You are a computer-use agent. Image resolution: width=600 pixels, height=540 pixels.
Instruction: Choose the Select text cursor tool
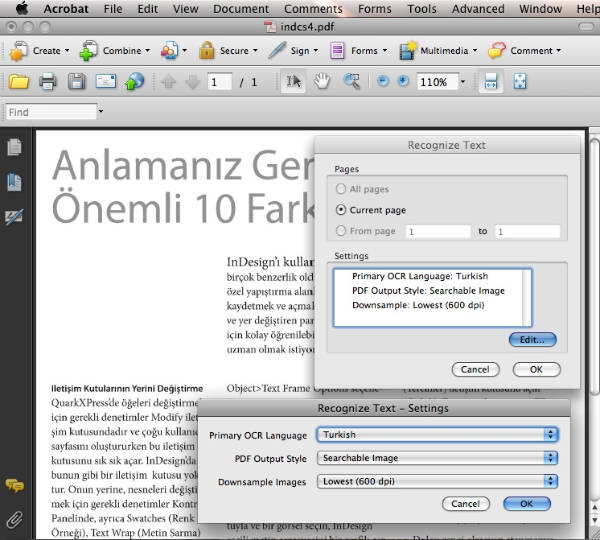[x=293, y=81]
